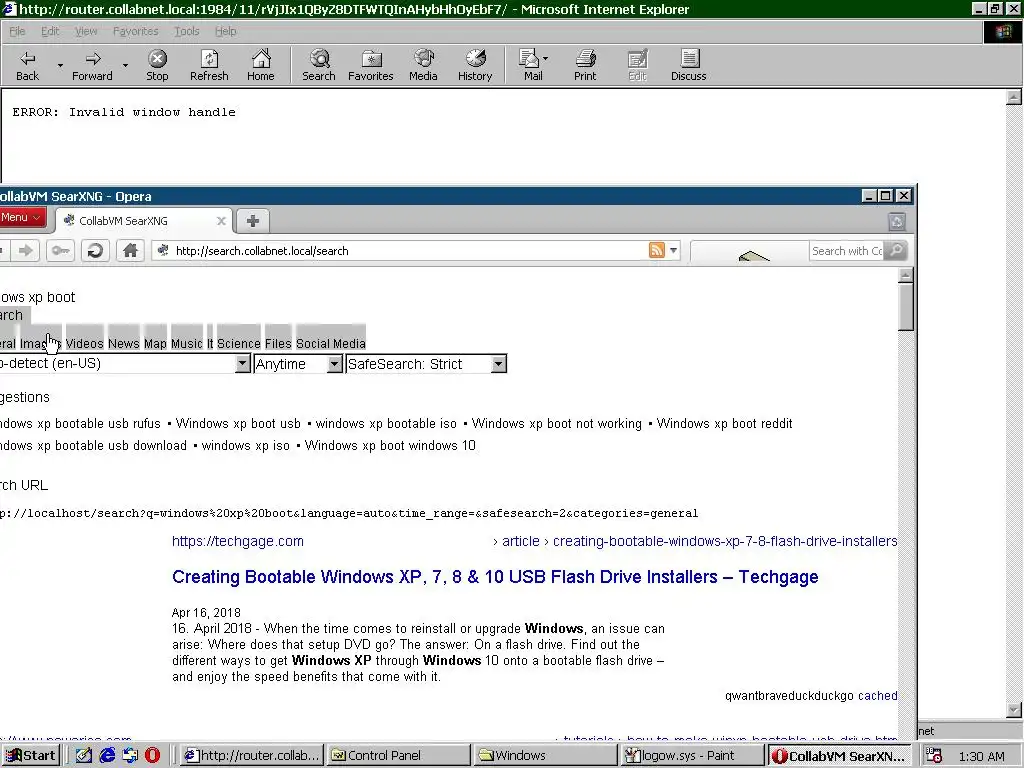
Task: Click the Show Desktop quick launch icon
Action: pyautogui.click(x=84, y=756)
